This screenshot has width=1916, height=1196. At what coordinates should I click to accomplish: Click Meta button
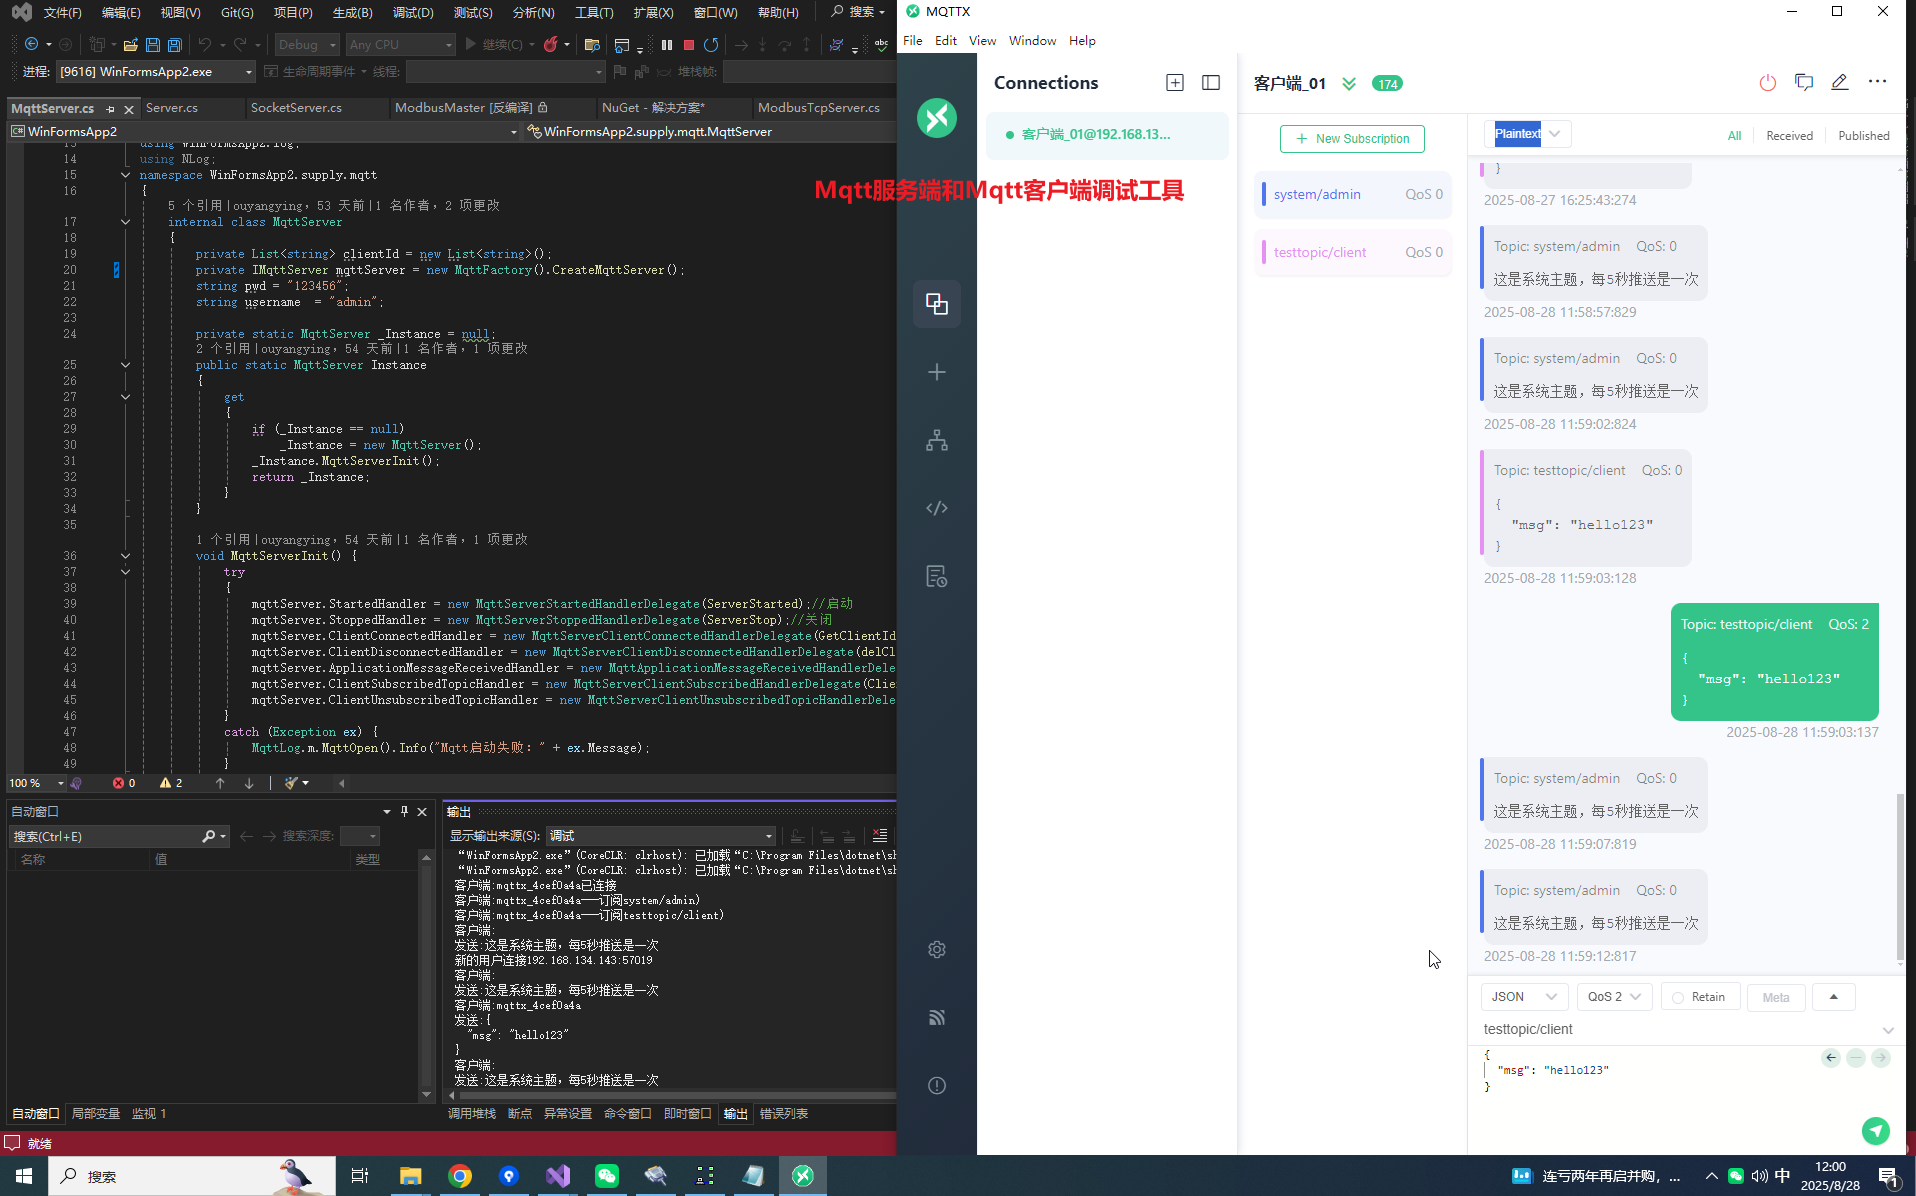click(1776, 997)
